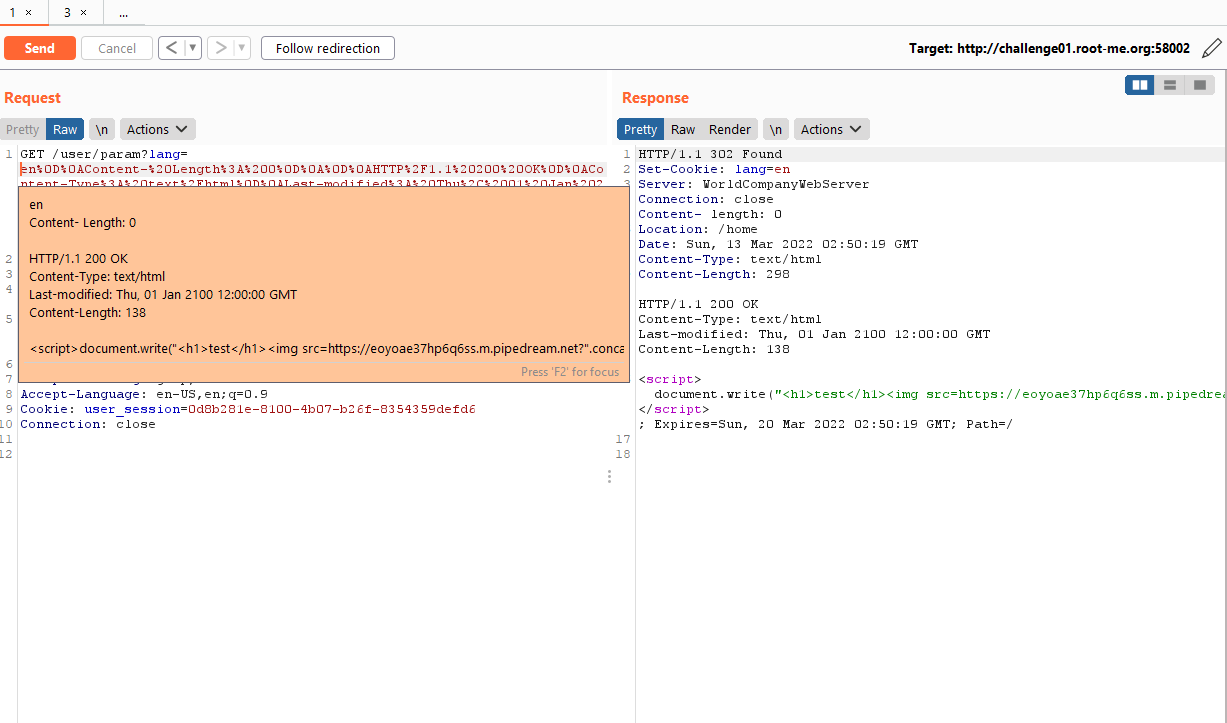1227x723 pixels.
Task: Select the Raw view in Request panel
Action: point(65,129)
